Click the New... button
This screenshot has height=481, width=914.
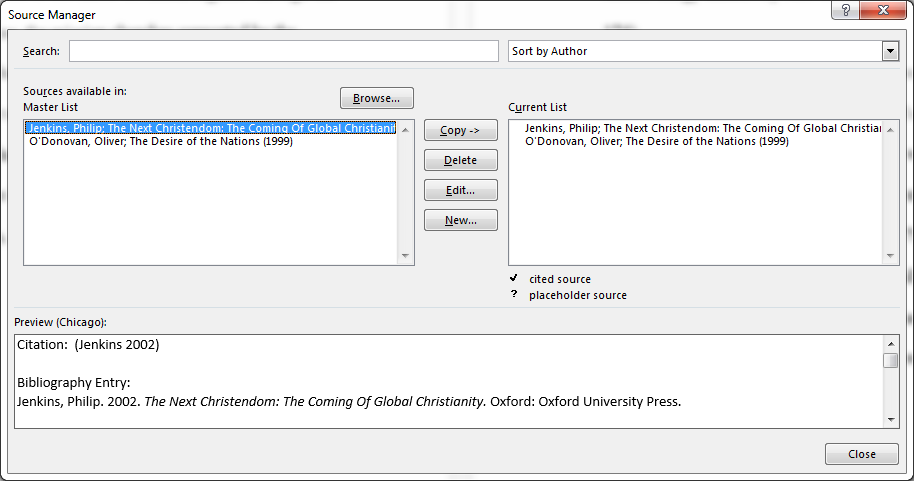coord(460,220)
